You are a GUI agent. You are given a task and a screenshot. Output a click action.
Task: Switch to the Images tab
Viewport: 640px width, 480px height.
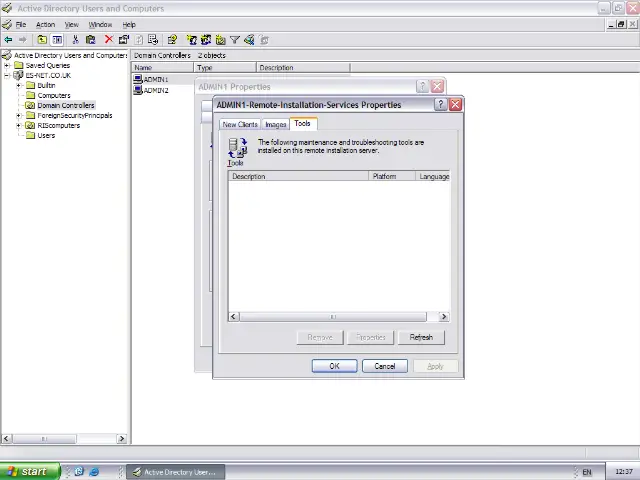click(275, 125)
